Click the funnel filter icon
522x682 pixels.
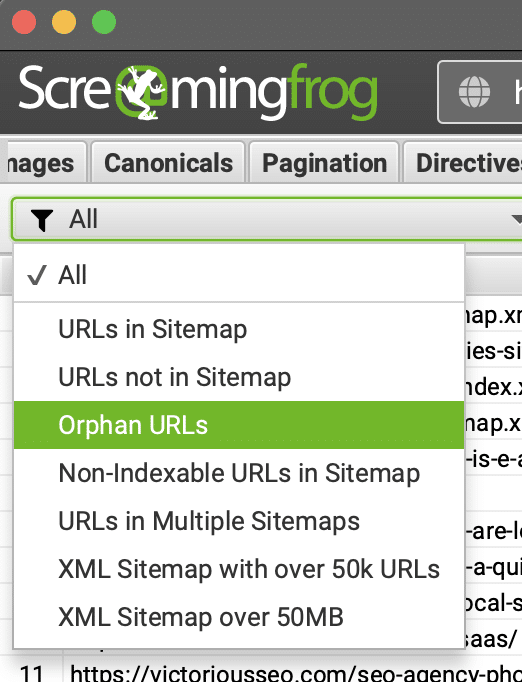(42, 220)
